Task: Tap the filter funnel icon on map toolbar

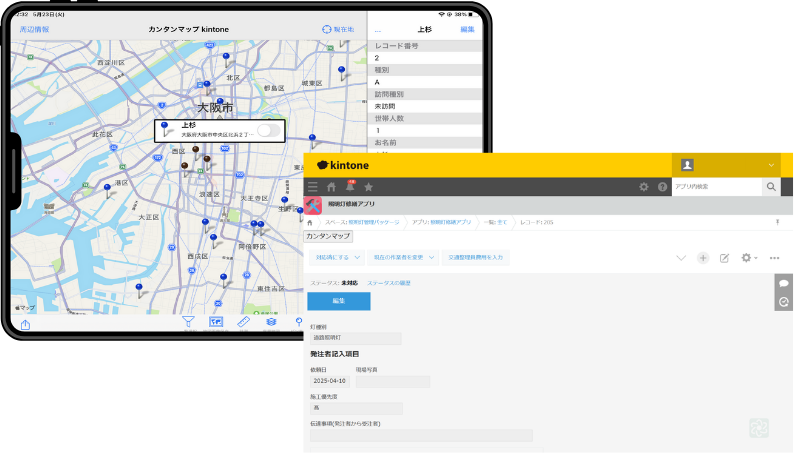Action: click(x=188, y=322)
